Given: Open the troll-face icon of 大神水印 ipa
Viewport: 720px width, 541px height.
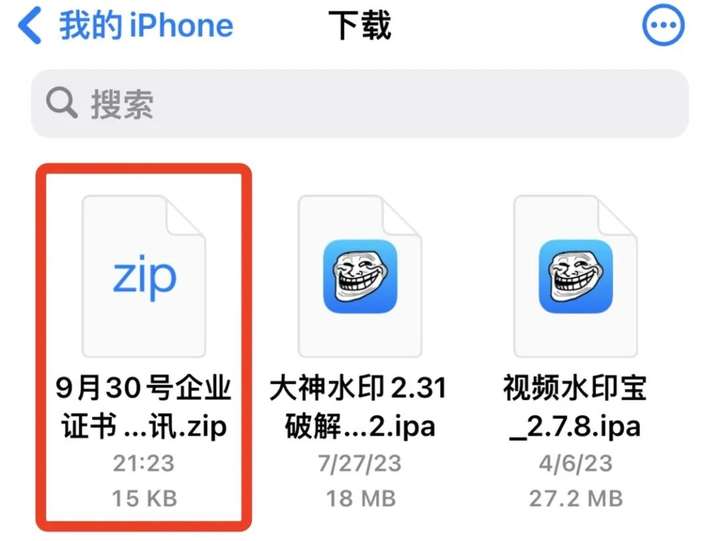Looking at the screenshot, I should coord(360,276).
